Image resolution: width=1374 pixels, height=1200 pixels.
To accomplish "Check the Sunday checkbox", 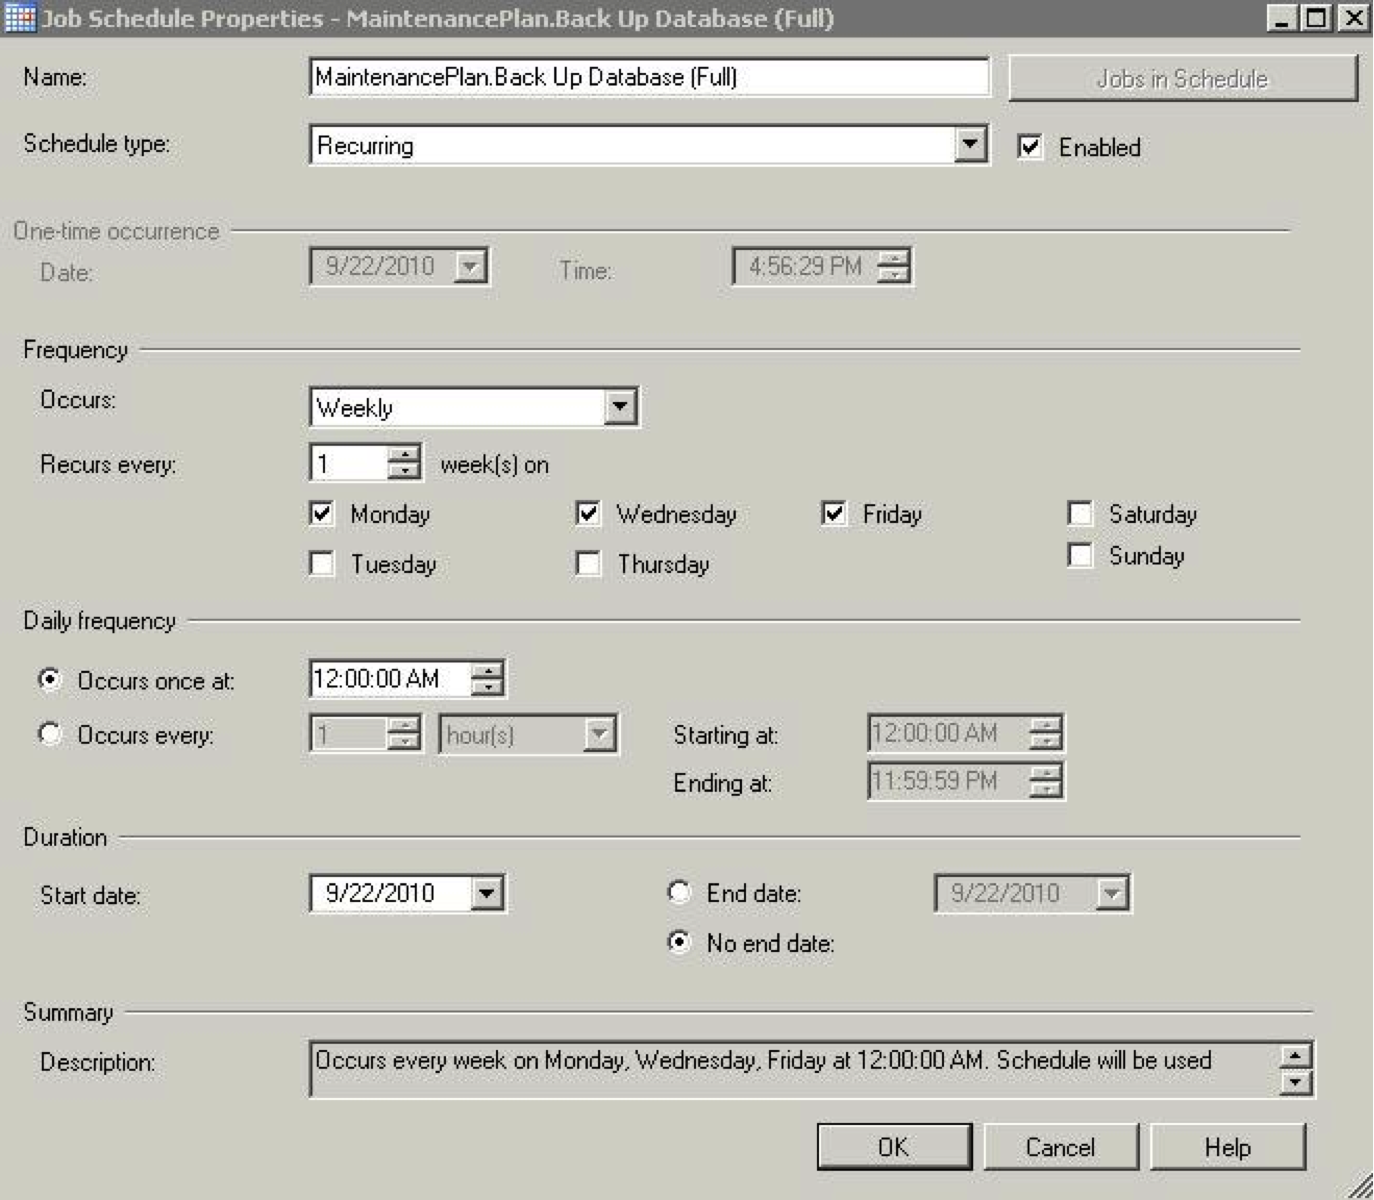I will click(1080, 555).
